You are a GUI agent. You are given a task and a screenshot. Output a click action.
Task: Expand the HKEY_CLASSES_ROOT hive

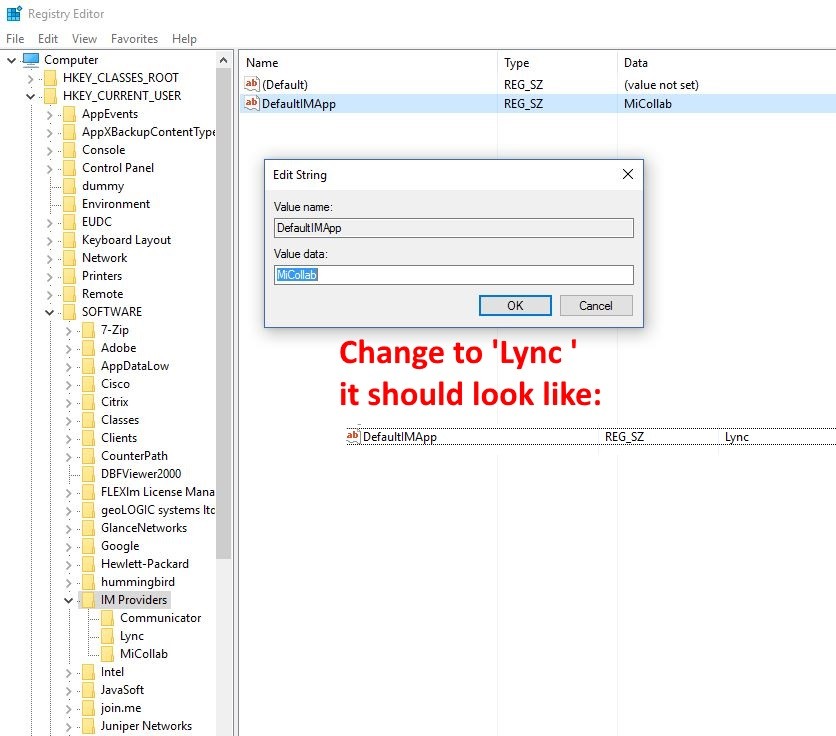click(31, 78)
